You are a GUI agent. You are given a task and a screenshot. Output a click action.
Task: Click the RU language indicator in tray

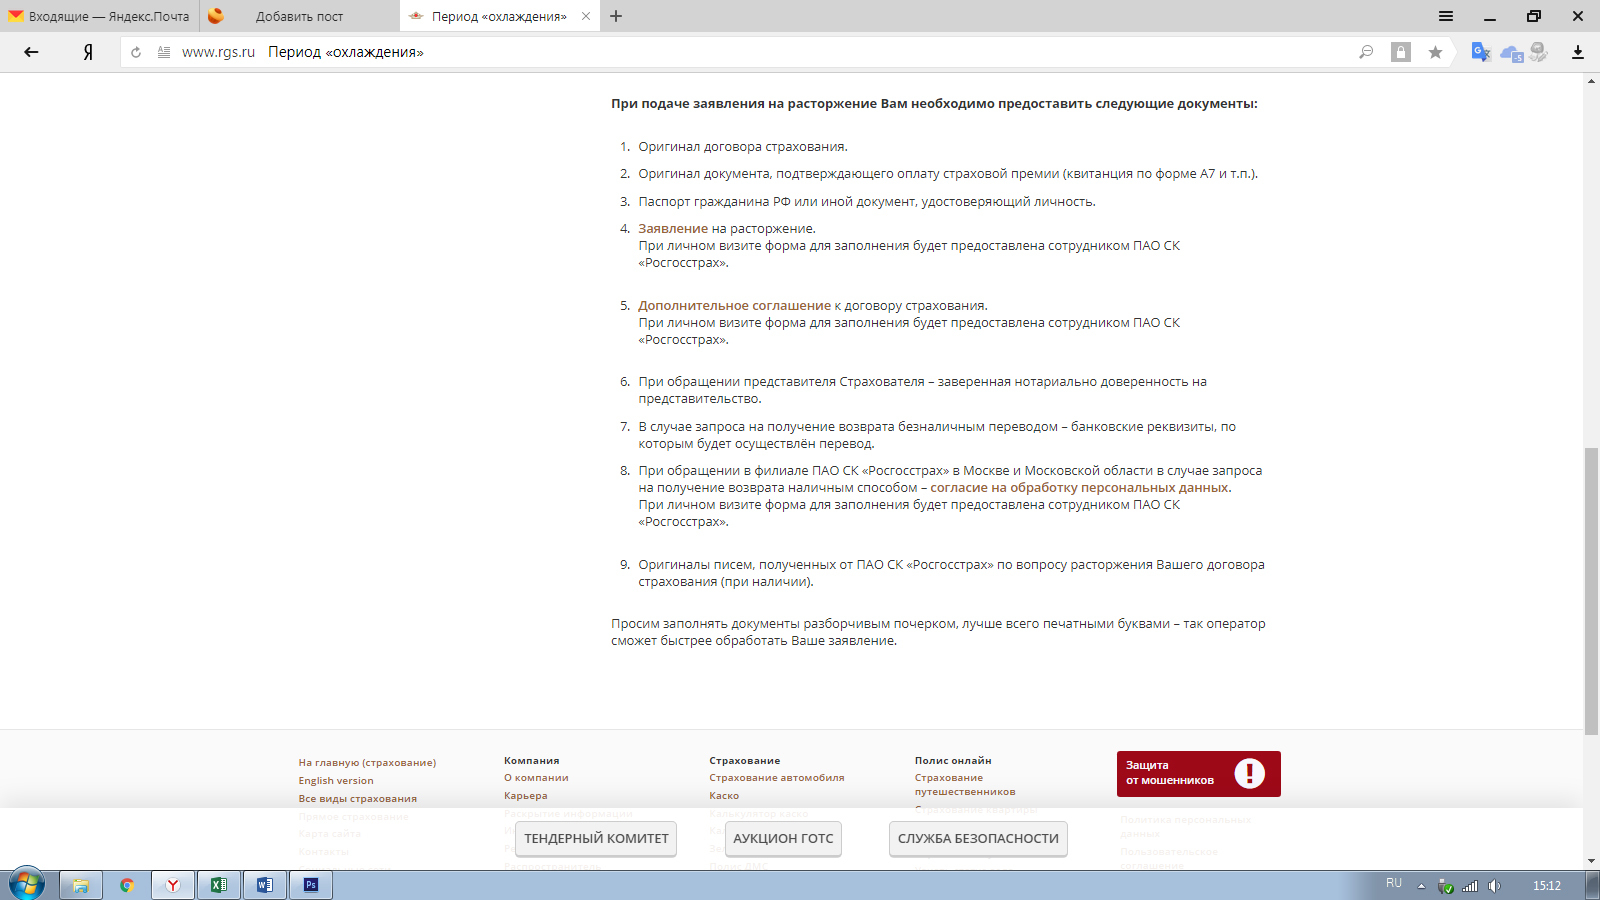click(1394, 883)
